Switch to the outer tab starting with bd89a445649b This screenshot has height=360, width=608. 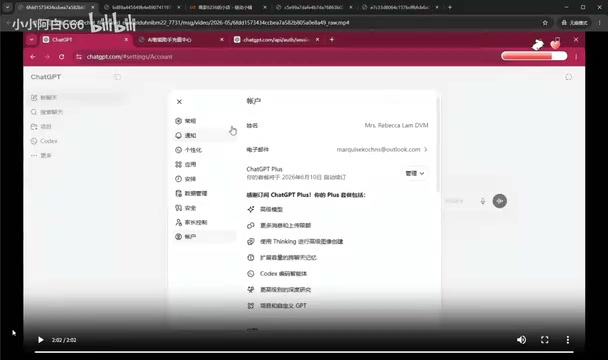pyautogui.click(x=142, y=7)
